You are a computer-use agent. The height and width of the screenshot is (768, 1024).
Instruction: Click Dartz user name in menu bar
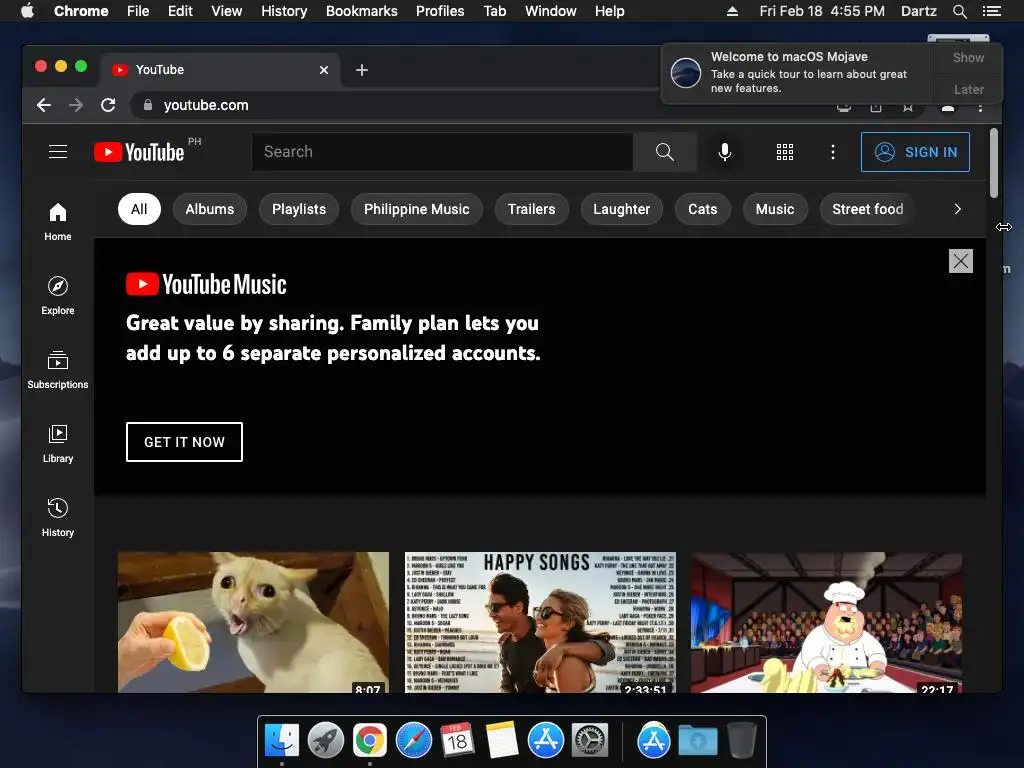pos(919,11)
